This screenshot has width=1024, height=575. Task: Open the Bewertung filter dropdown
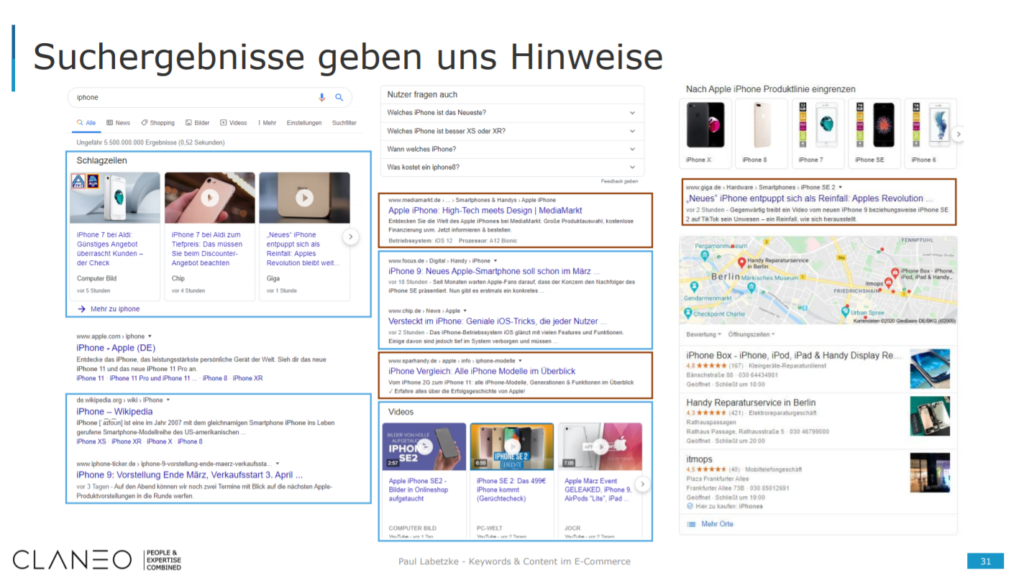[x=703, y=335]
